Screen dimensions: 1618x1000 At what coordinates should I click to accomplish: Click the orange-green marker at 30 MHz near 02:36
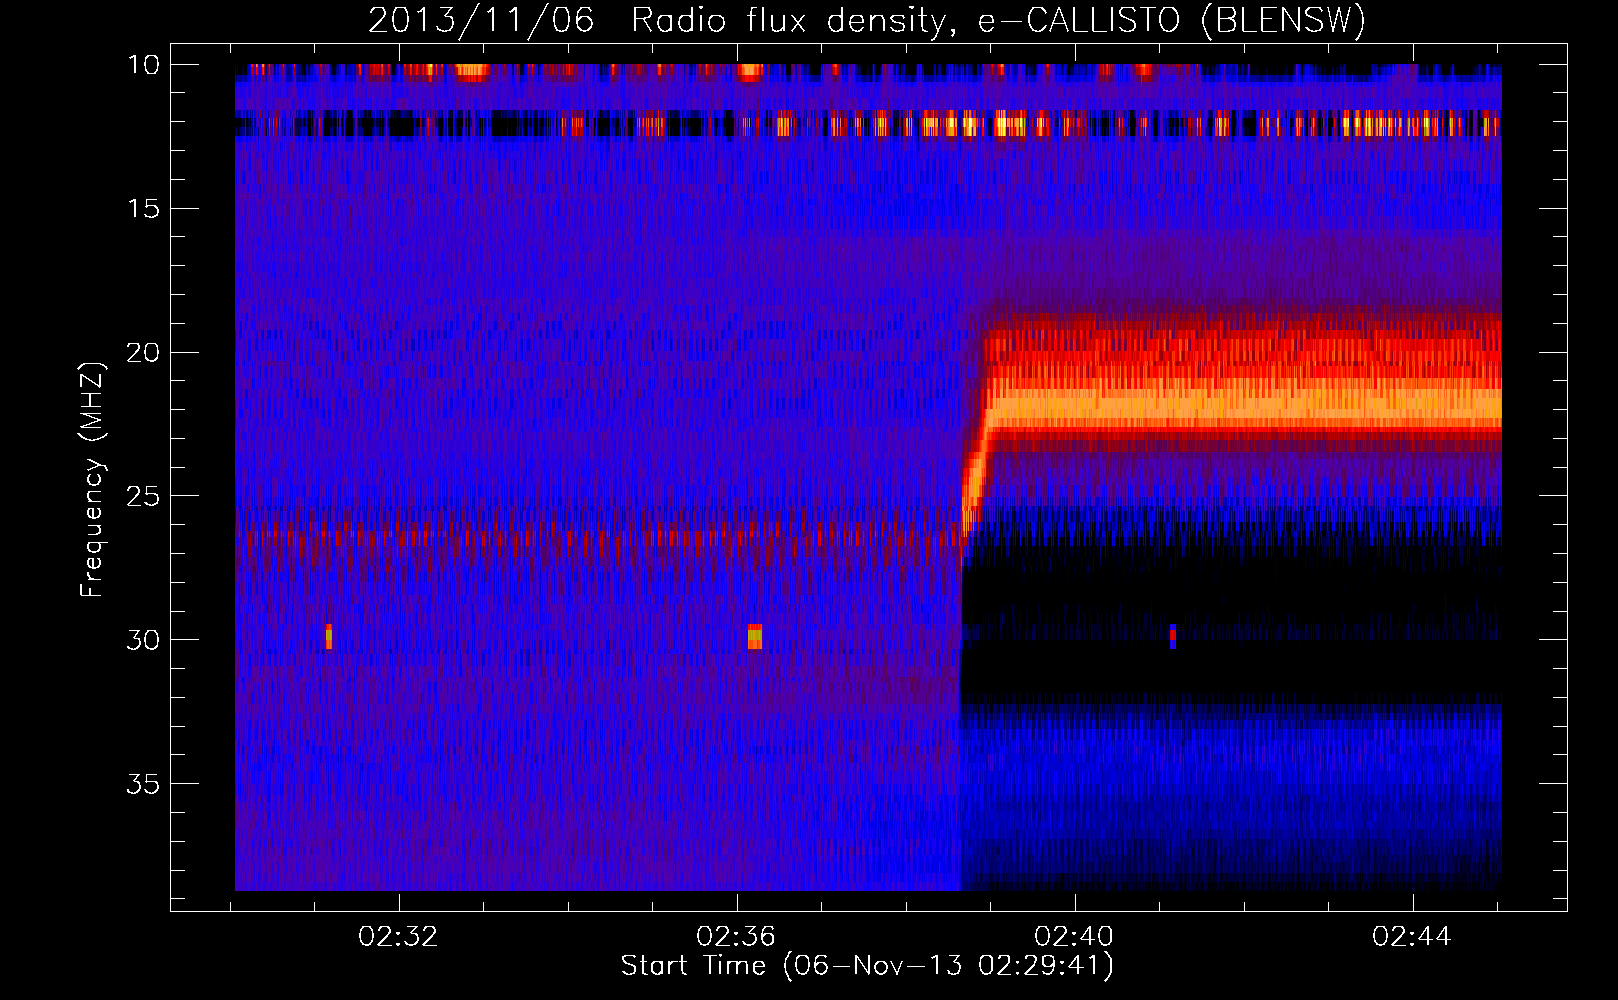[x=755, y=636]
